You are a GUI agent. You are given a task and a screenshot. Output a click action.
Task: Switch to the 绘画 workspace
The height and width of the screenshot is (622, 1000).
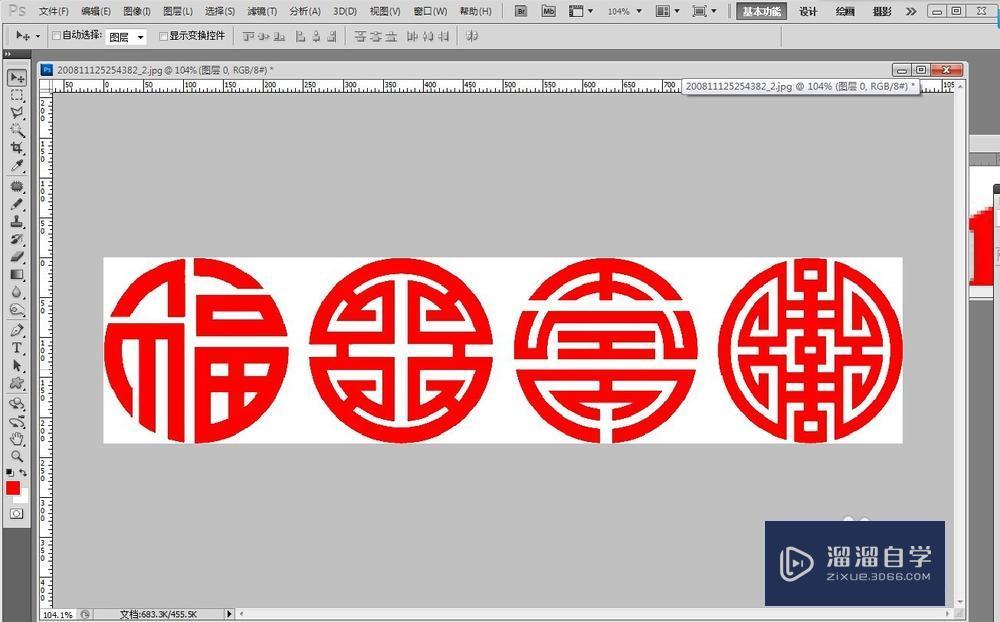pyautogui.click(x=845, y=11)
